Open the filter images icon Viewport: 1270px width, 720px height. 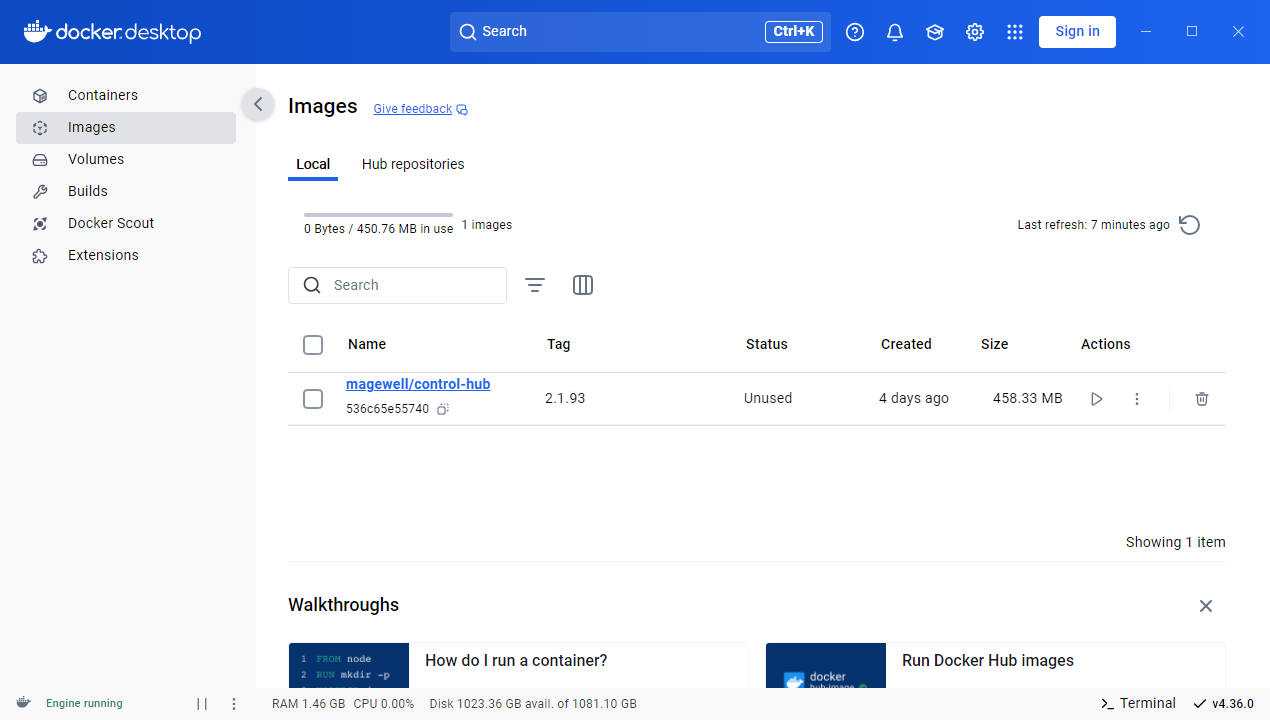coord(535,285)
